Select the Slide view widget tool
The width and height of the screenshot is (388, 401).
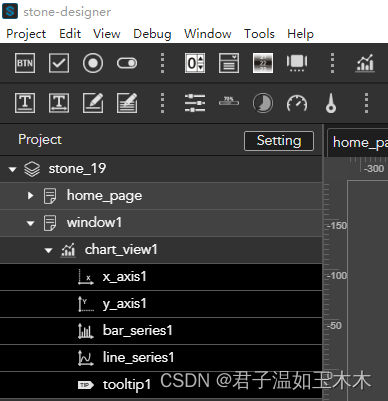coord(297,63)
